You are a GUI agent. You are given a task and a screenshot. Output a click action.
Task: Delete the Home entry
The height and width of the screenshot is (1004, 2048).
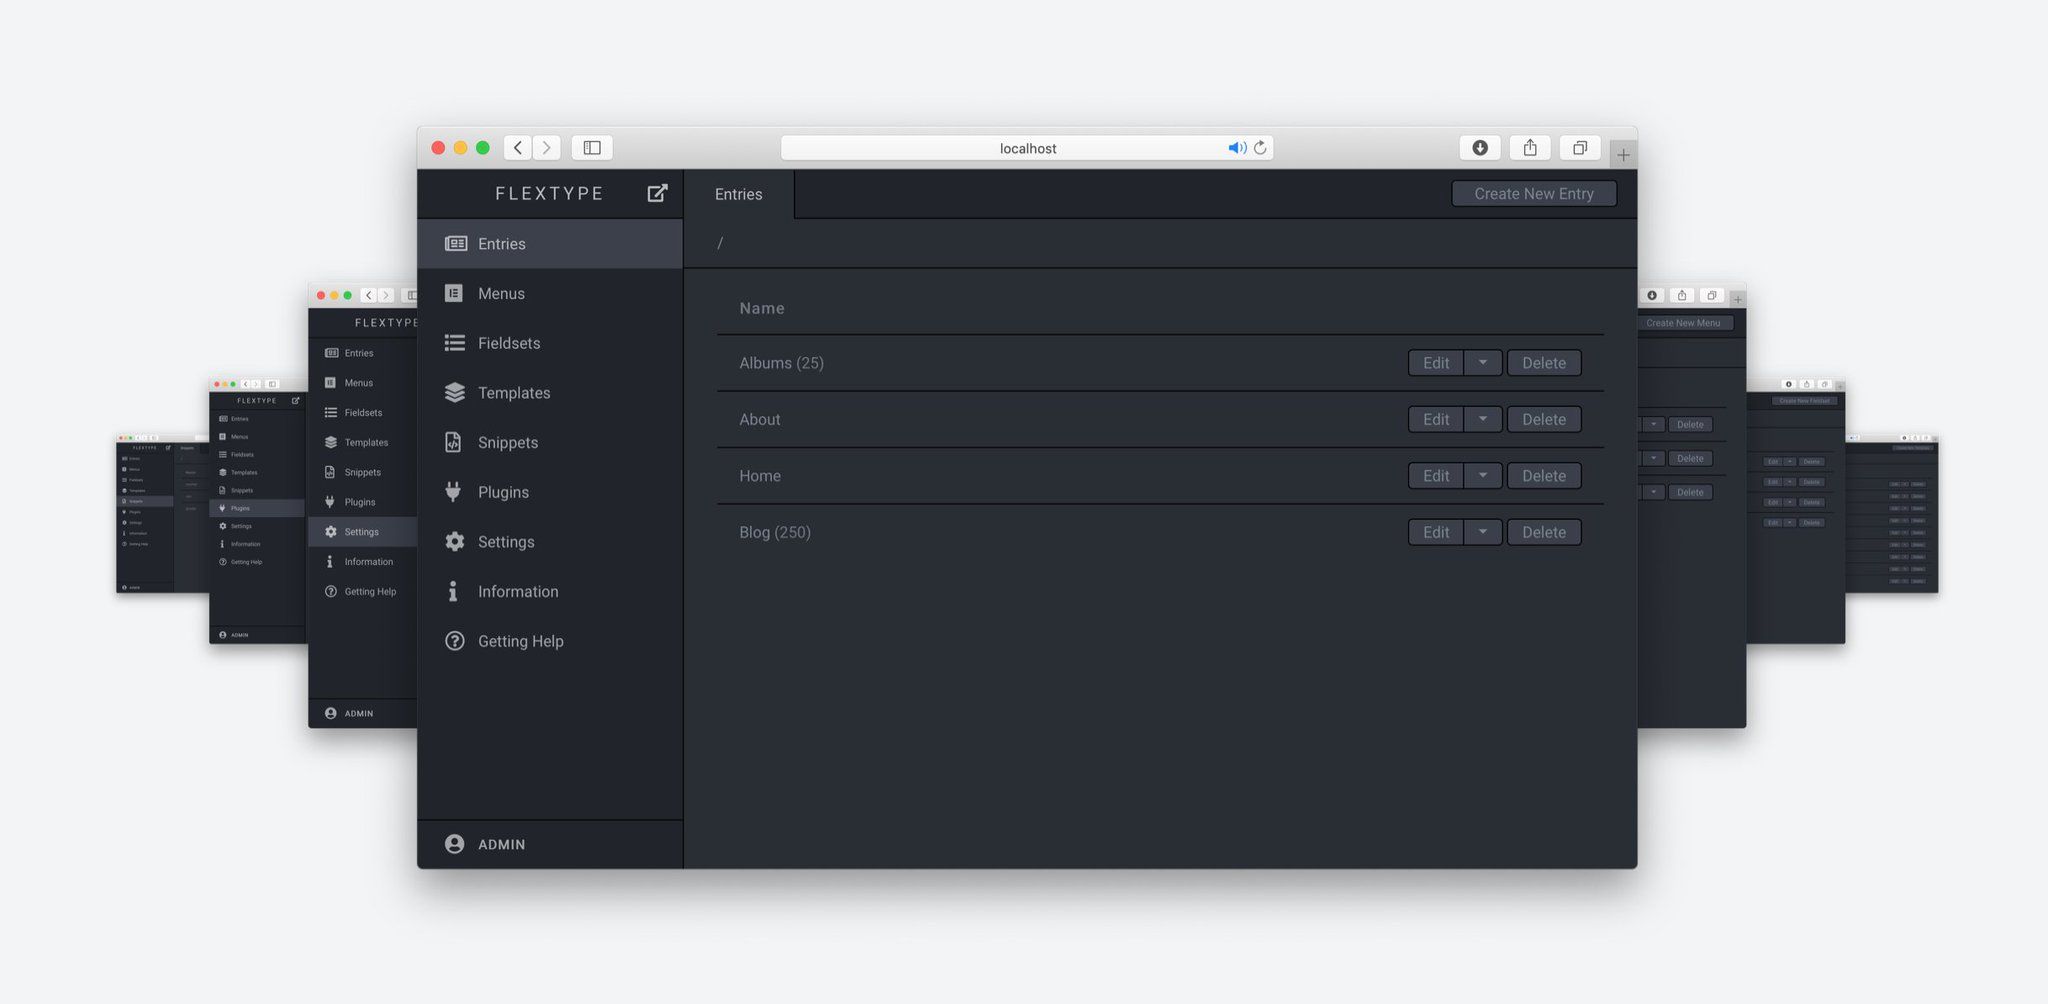point(1543,476)
